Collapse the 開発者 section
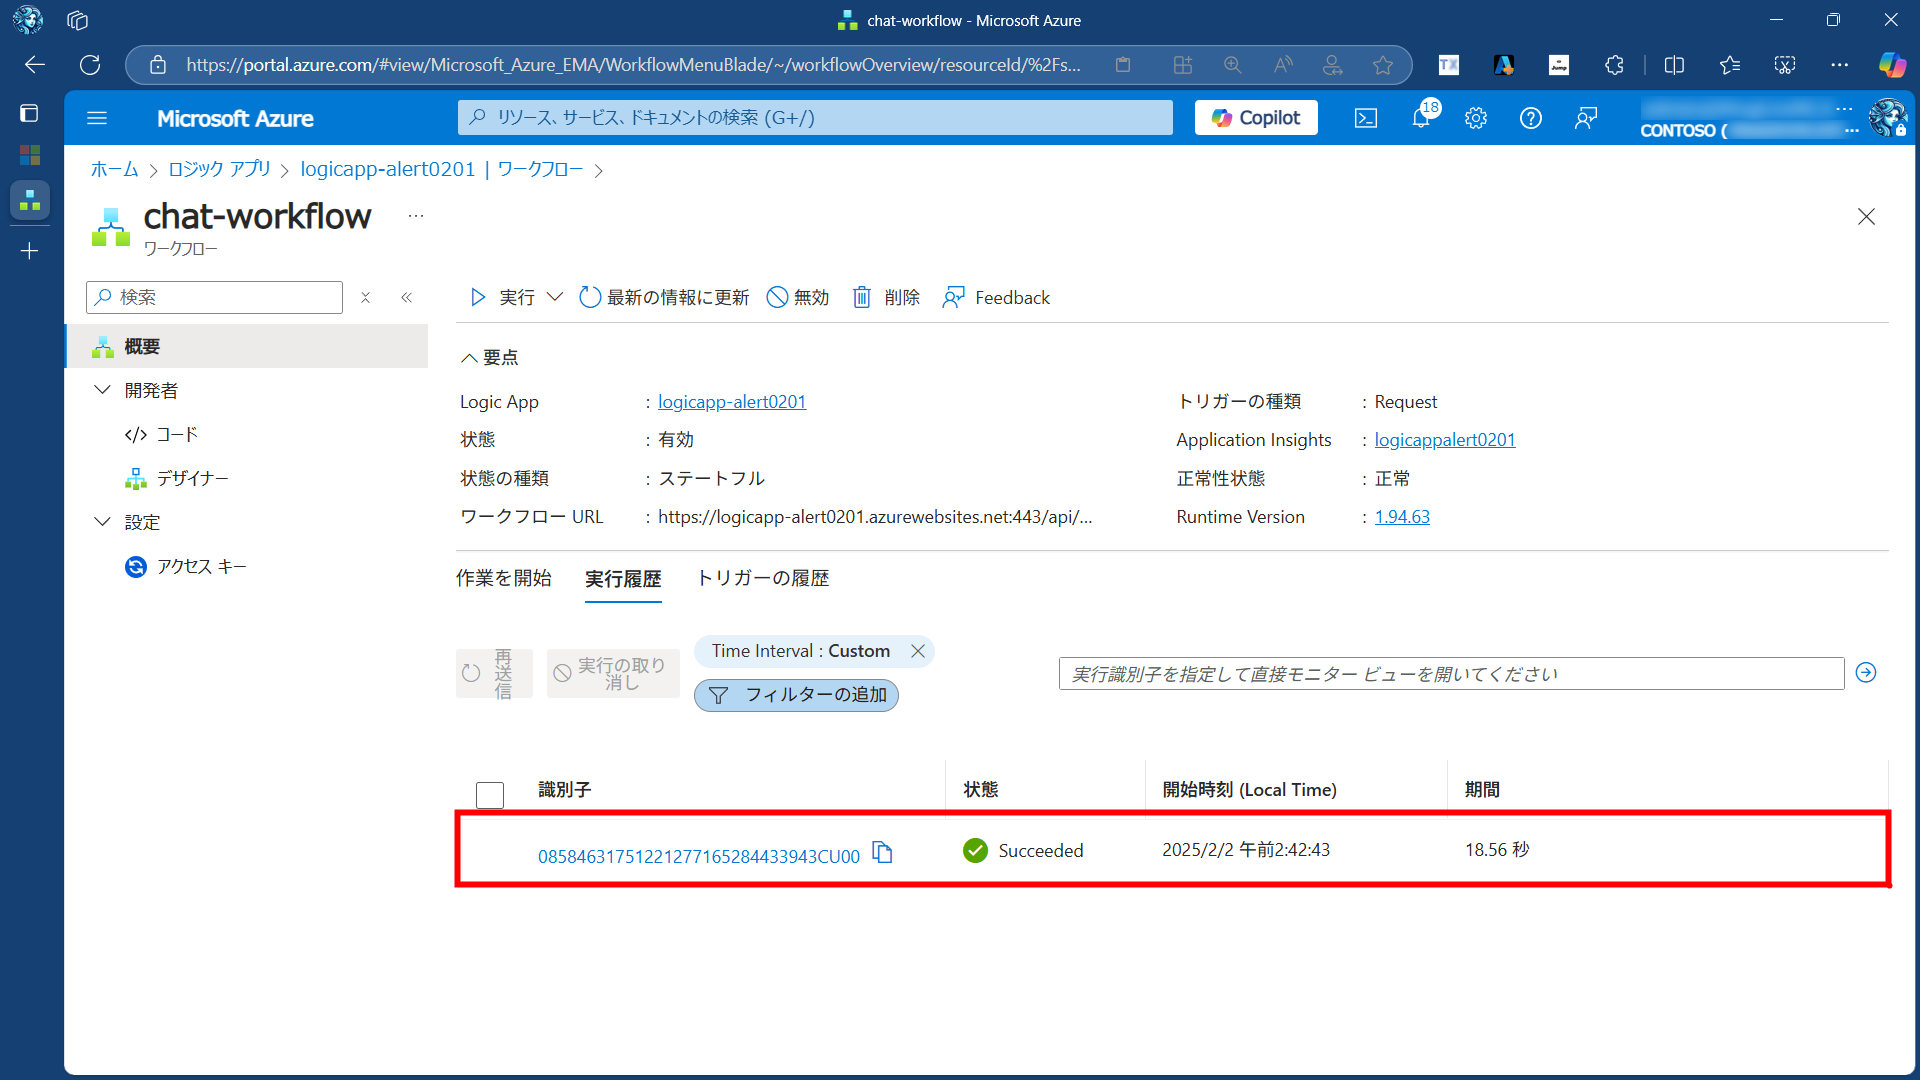This screenshot has height=1080, width=1920. click(102, 390)
